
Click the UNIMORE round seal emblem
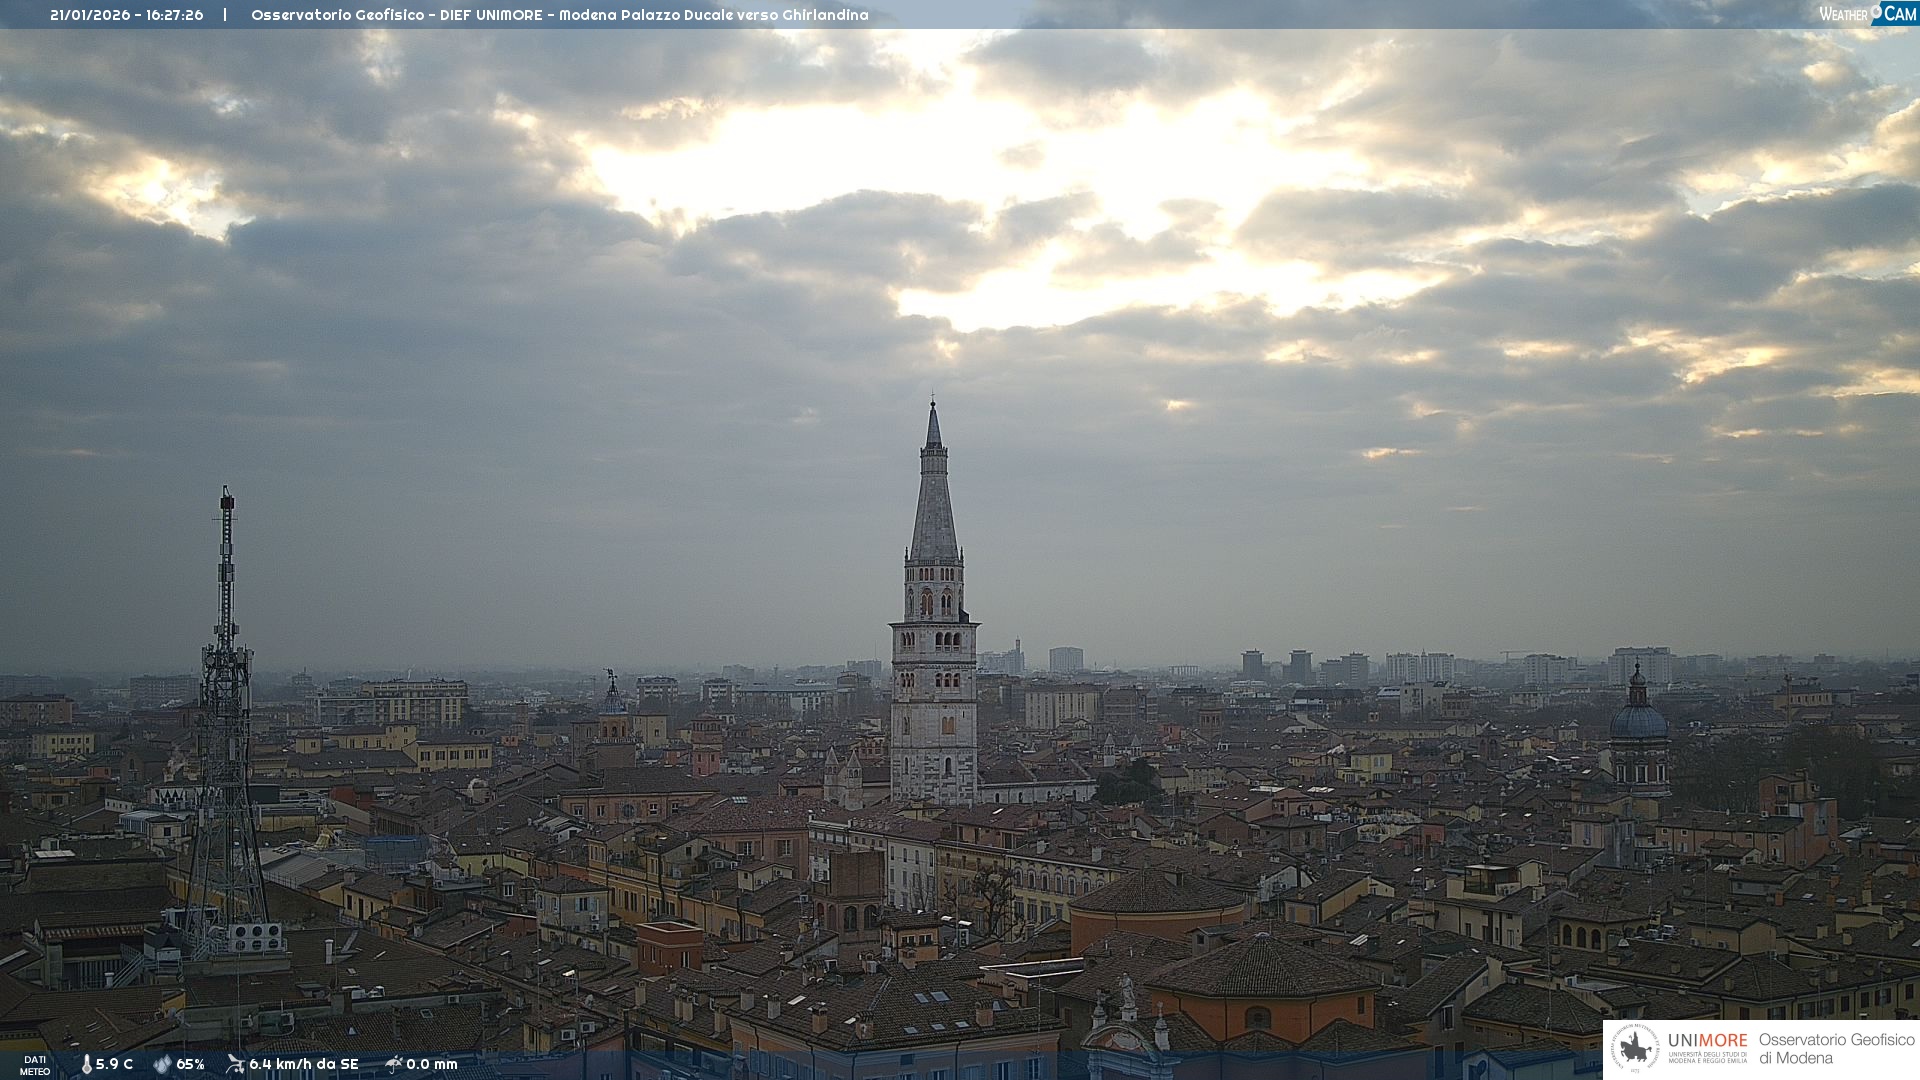1635,1049
